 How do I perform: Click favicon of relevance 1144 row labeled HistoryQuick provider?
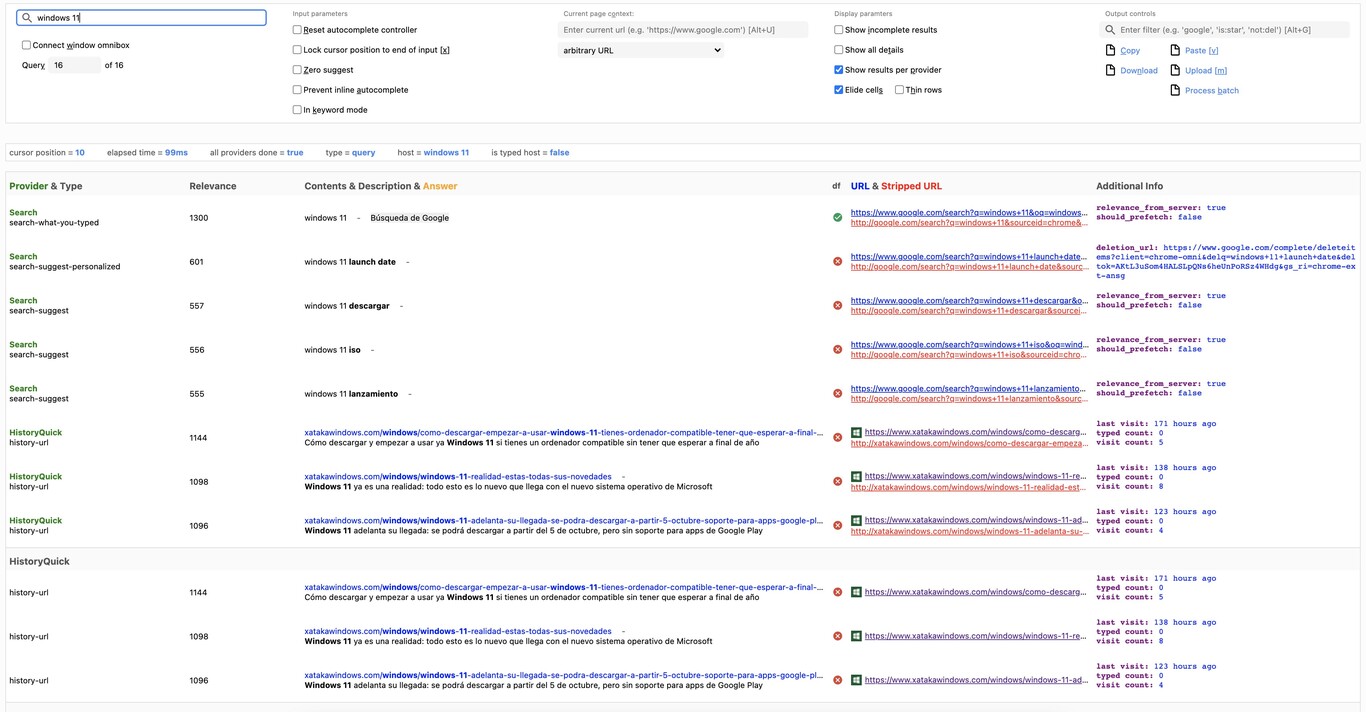coord(856,432)
